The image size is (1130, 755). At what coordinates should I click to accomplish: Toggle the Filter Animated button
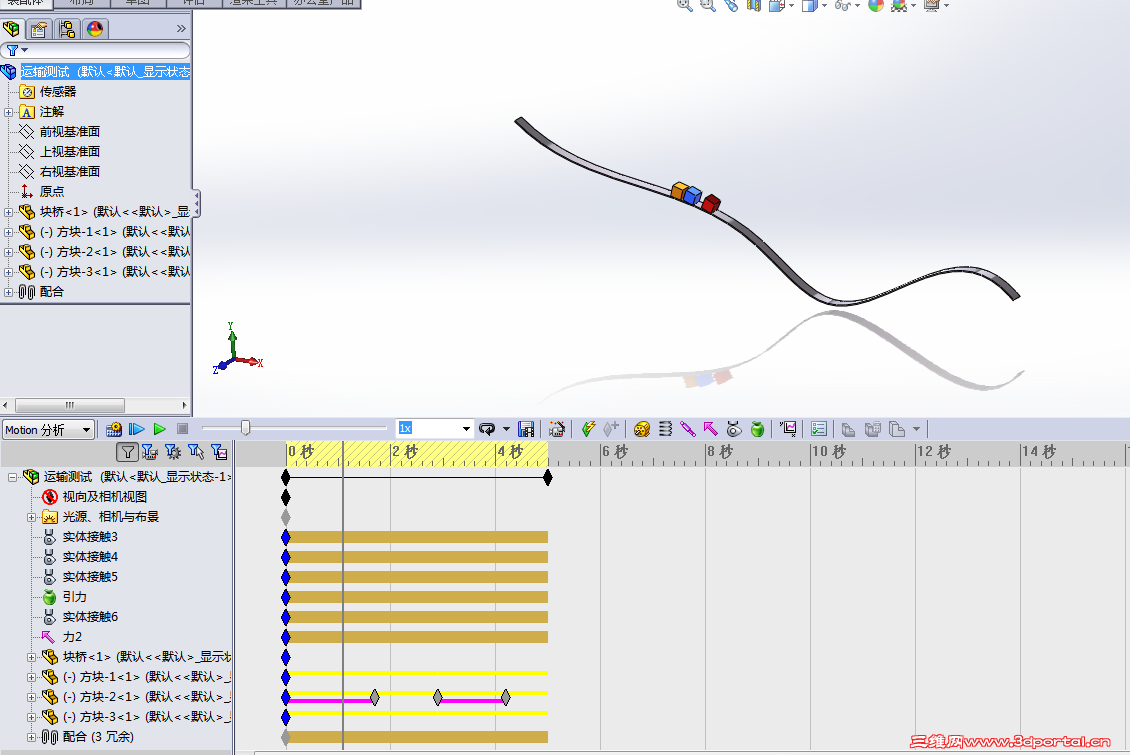pos(150,452)
